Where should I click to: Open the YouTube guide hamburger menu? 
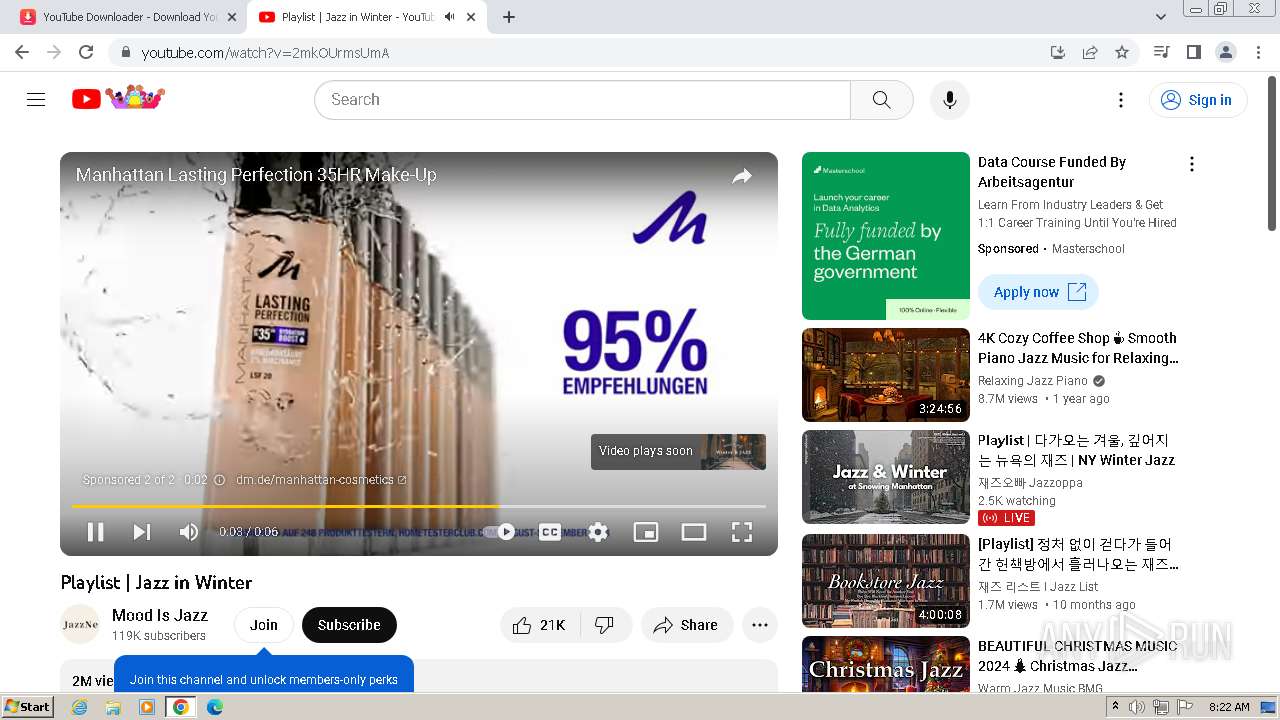36,100
